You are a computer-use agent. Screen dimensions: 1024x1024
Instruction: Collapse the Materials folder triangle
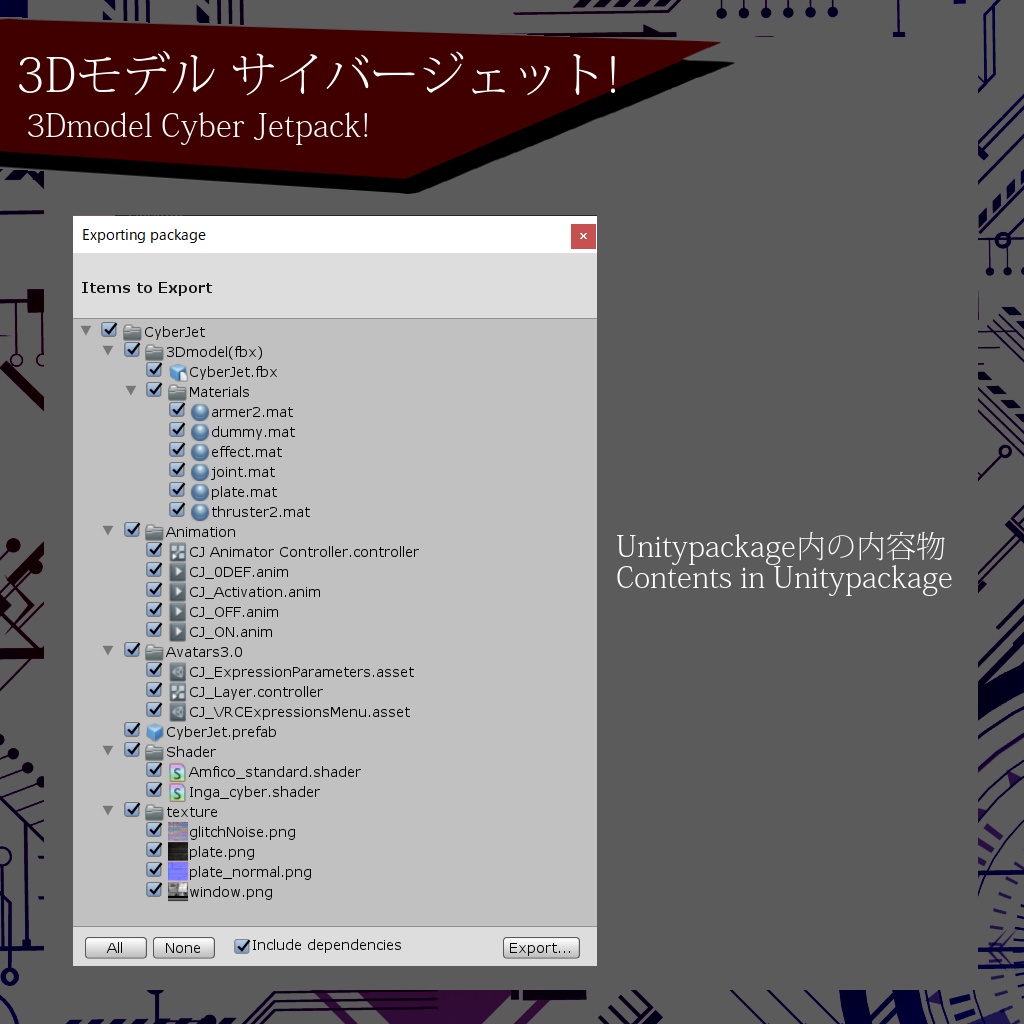point(131,389)
